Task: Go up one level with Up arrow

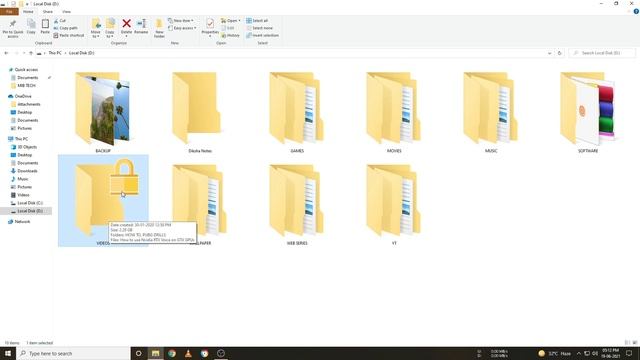Action: coord(31,53)
